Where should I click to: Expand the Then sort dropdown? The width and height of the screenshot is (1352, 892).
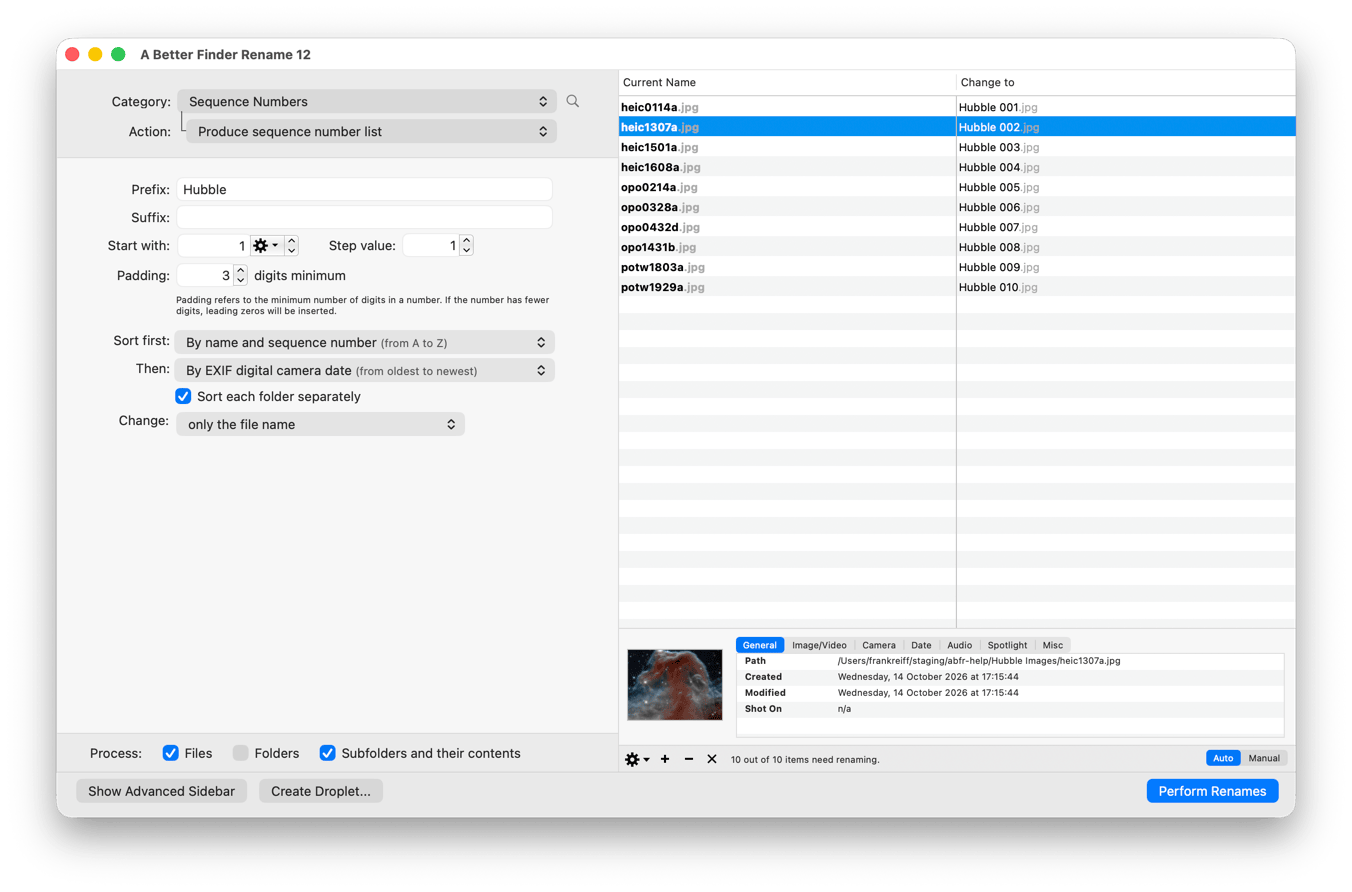click(364, 370)
